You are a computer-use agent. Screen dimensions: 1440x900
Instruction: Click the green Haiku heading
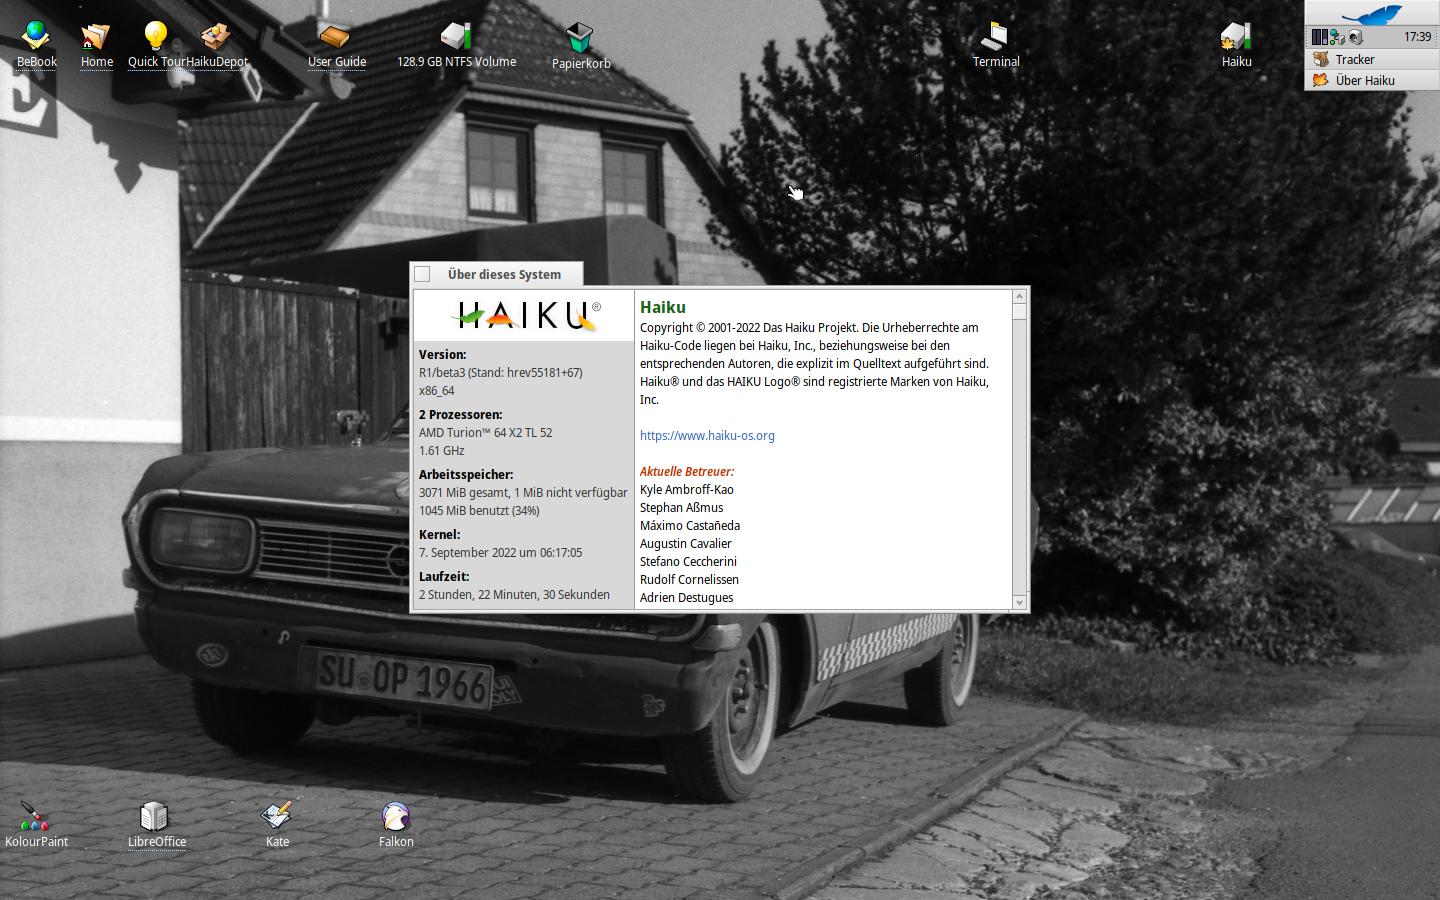point(663,307)
